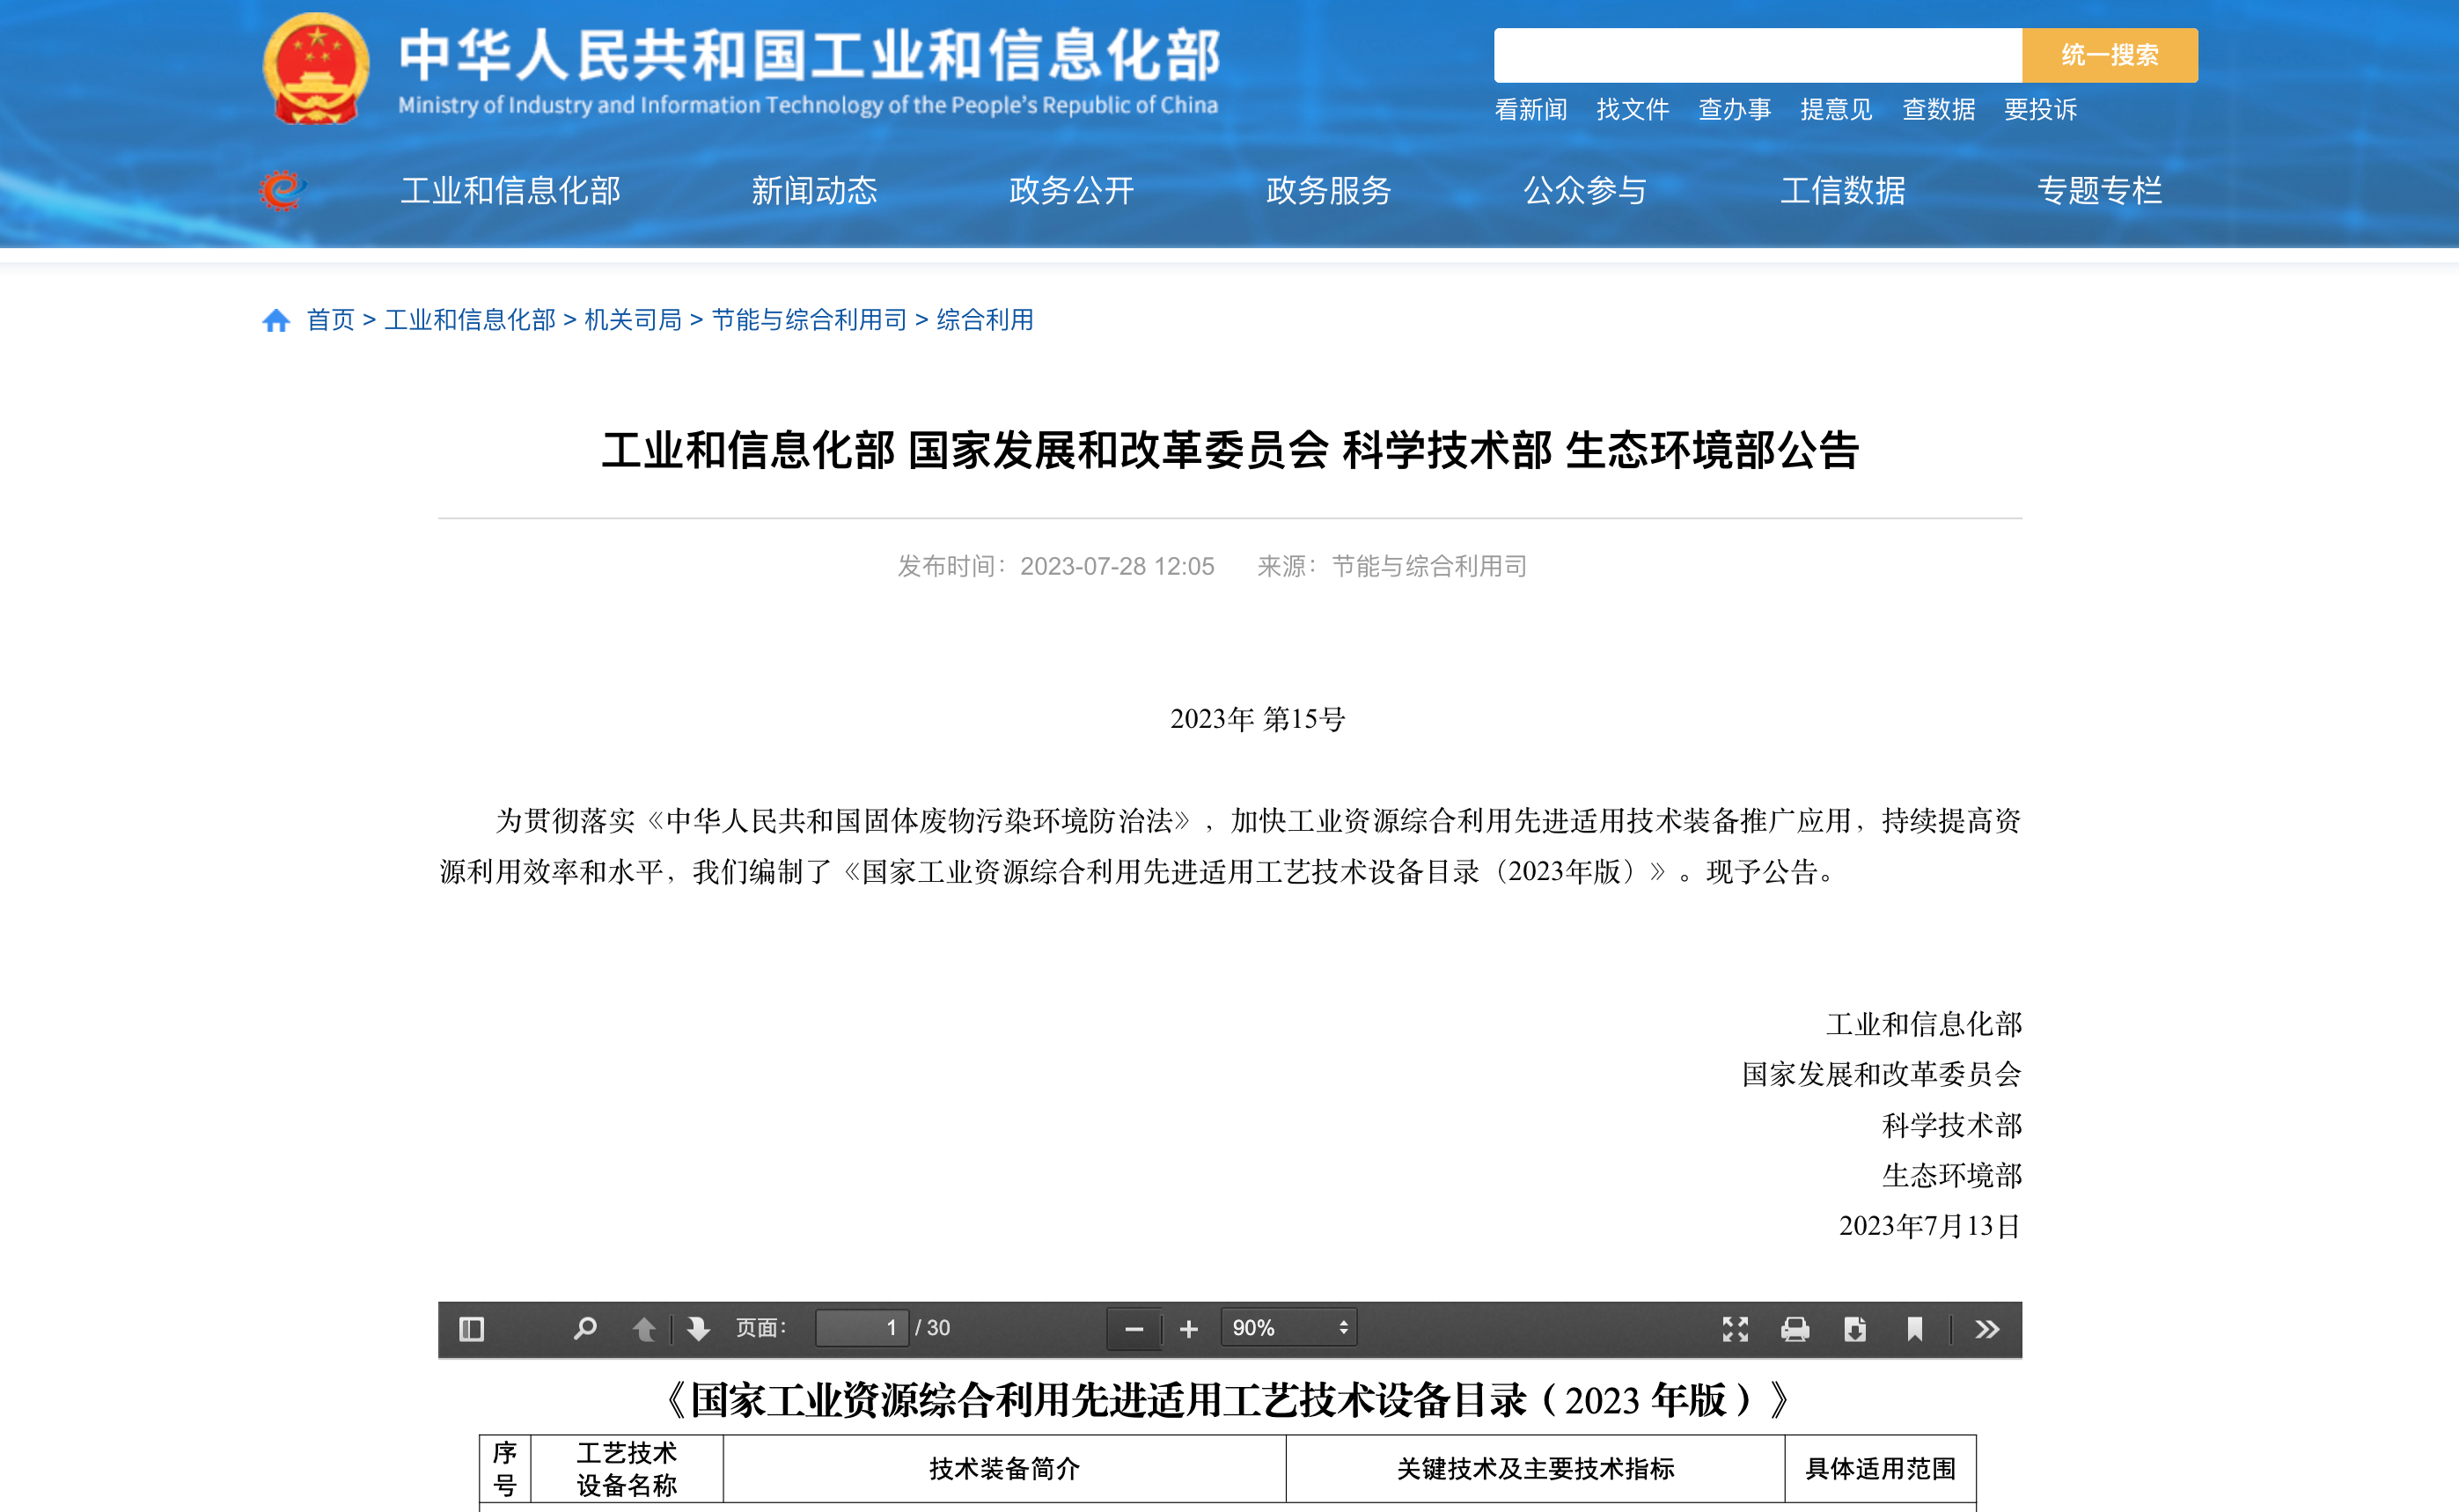Zoom out with the minus icon
This screenshot has width=2459, height=1512.
(x=1134, y=1328)
